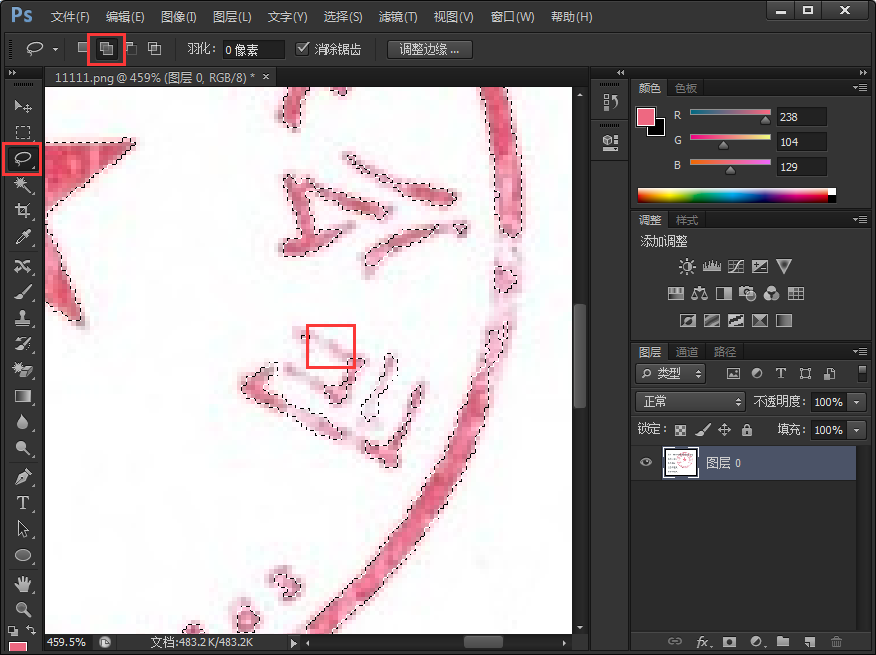This screenshot has height=655, width=876.
Task: Toggle the layer filter switch
Action: pyautogui.click(x=862, y=373)
